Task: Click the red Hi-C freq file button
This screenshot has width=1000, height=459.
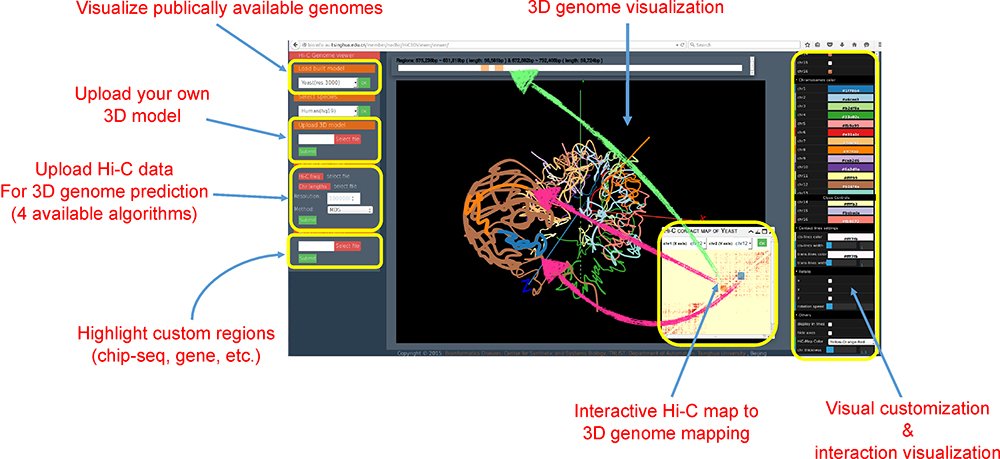Action: (309, 175)
